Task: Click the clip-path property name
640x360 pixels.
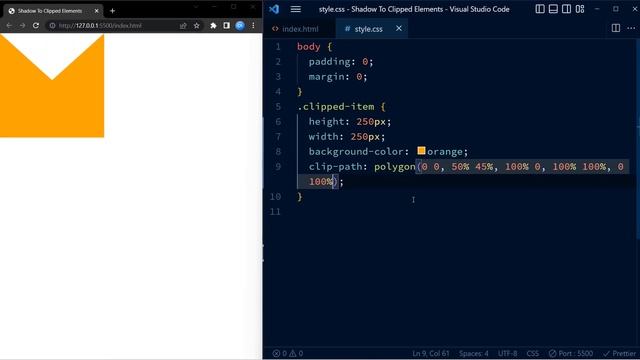Action: (x=335, y=167)
